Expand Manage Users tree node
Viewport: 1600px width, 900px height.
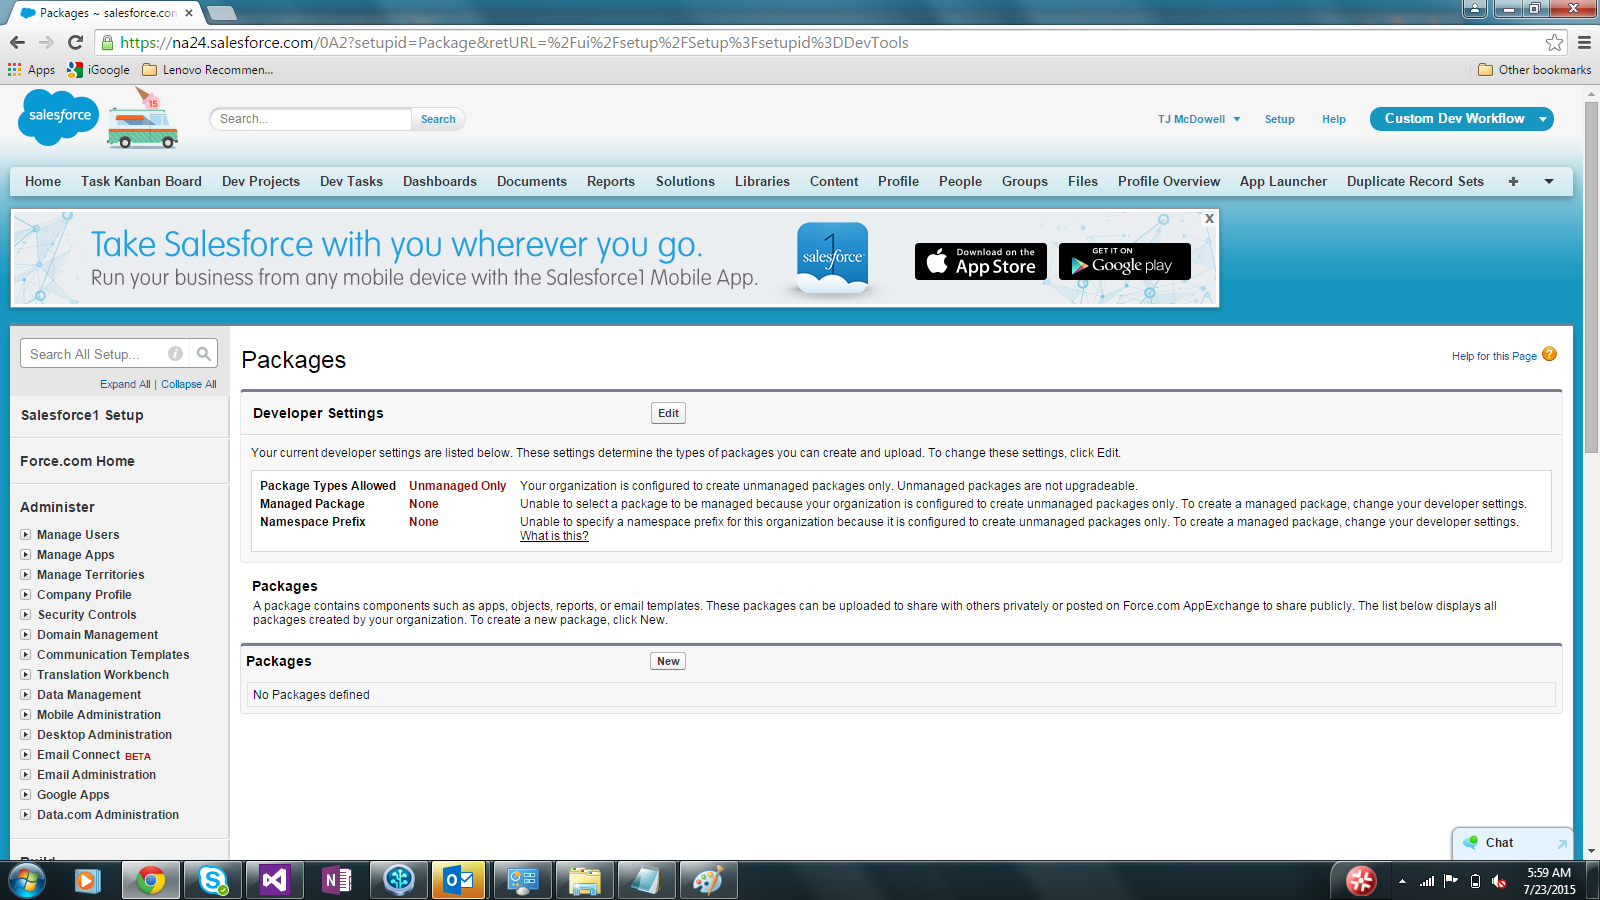(x=26, y=534)
